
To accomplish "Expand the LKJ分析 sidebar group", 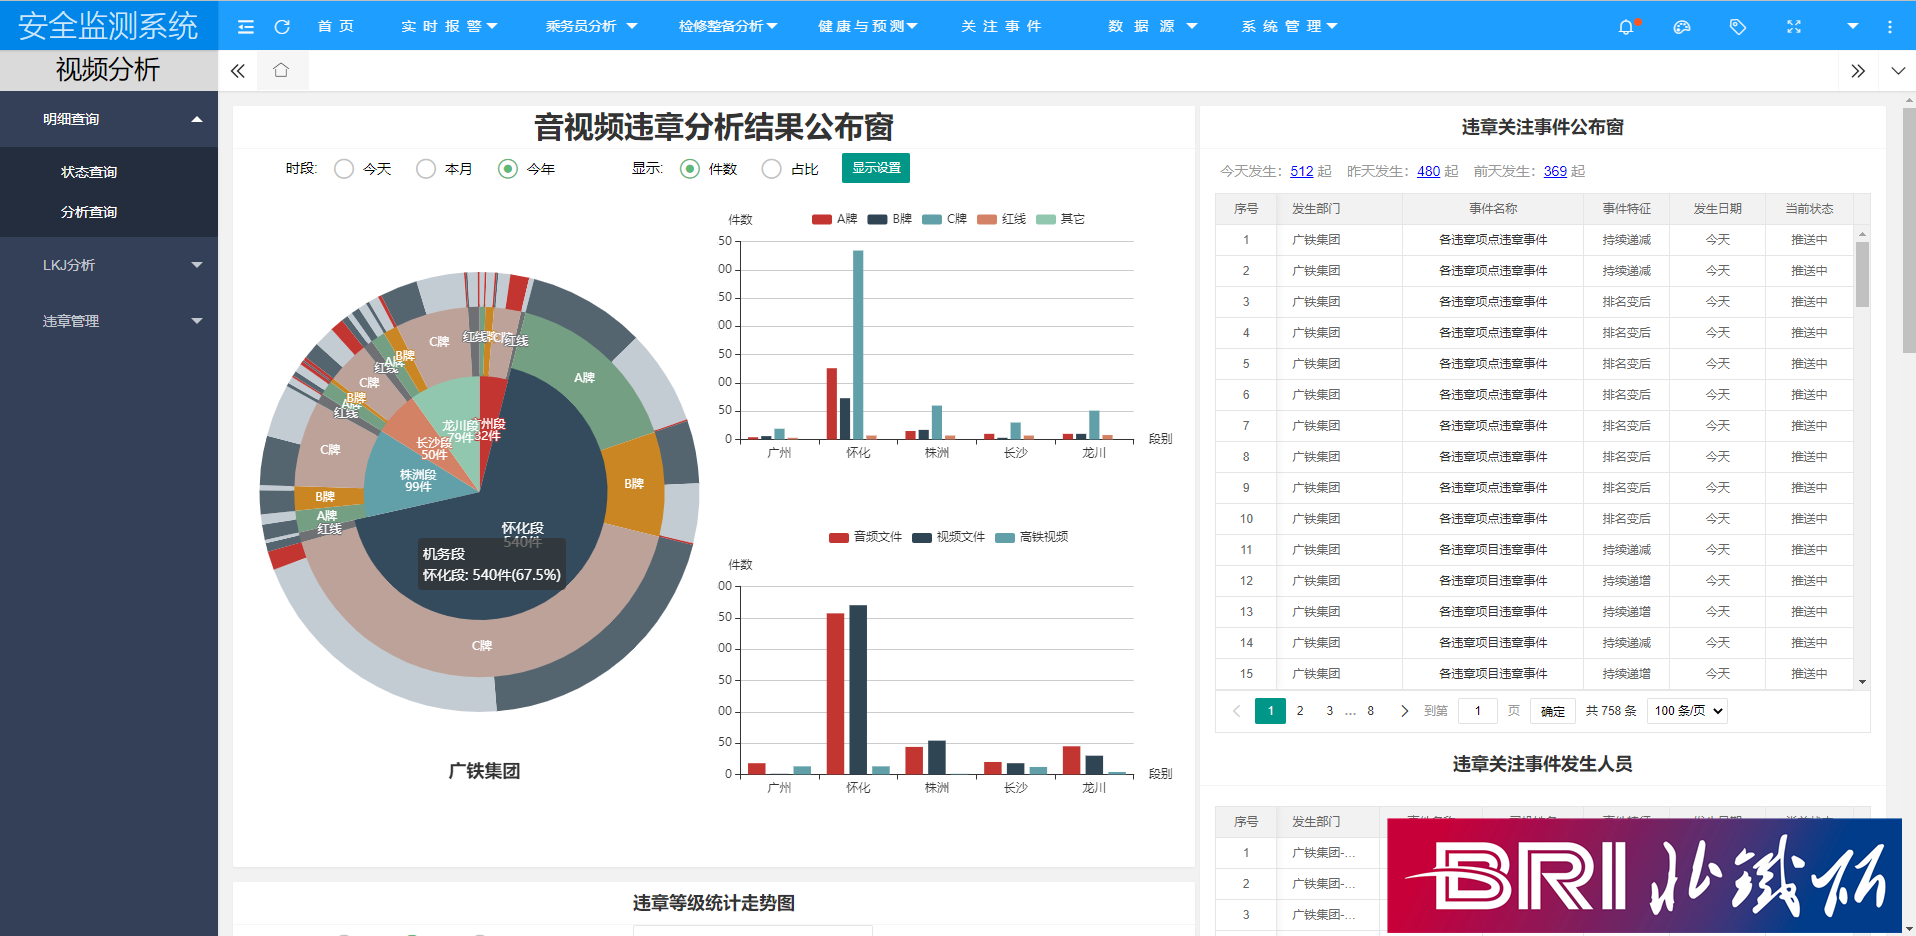I will coord(109,265).
